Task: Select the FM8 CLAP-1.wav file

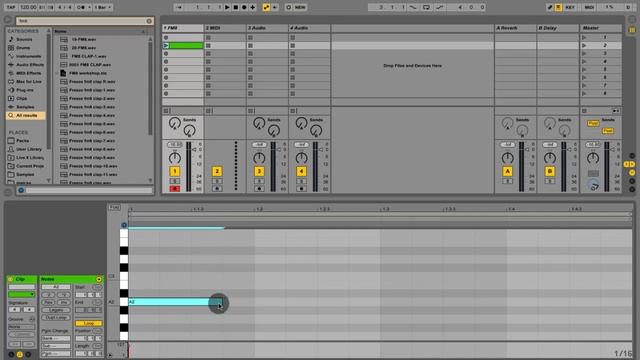Action: click(89, 56)
